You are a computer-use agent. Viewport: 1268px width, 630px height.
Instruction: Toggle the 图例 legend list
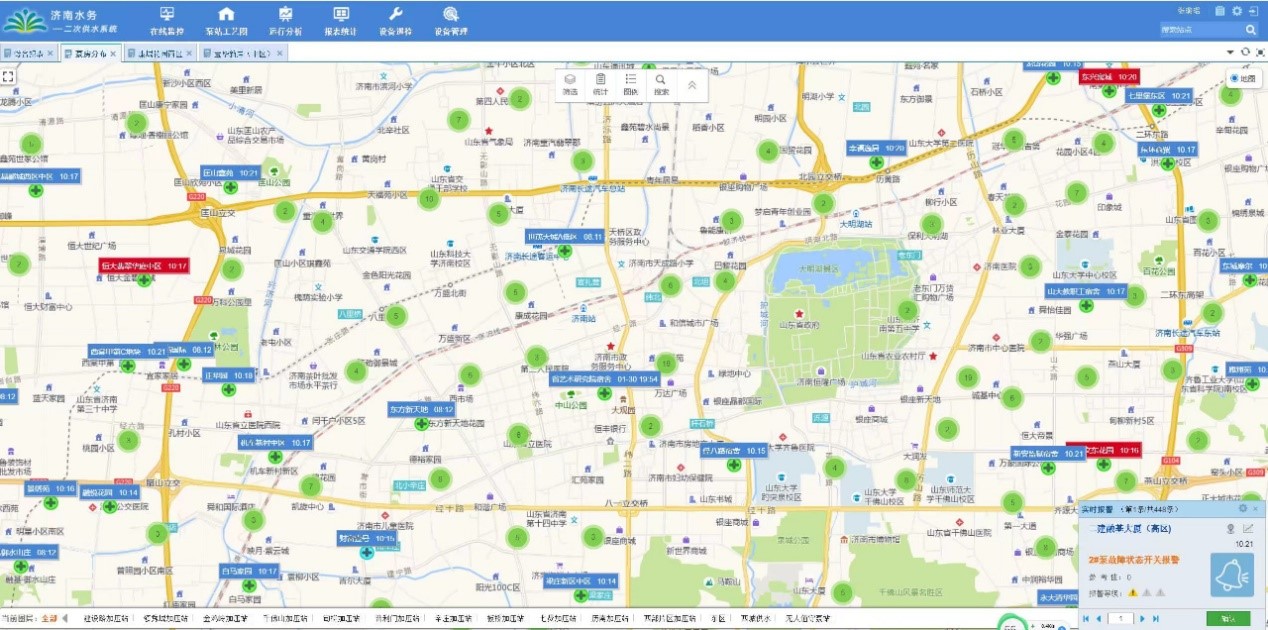coord(630,84)
